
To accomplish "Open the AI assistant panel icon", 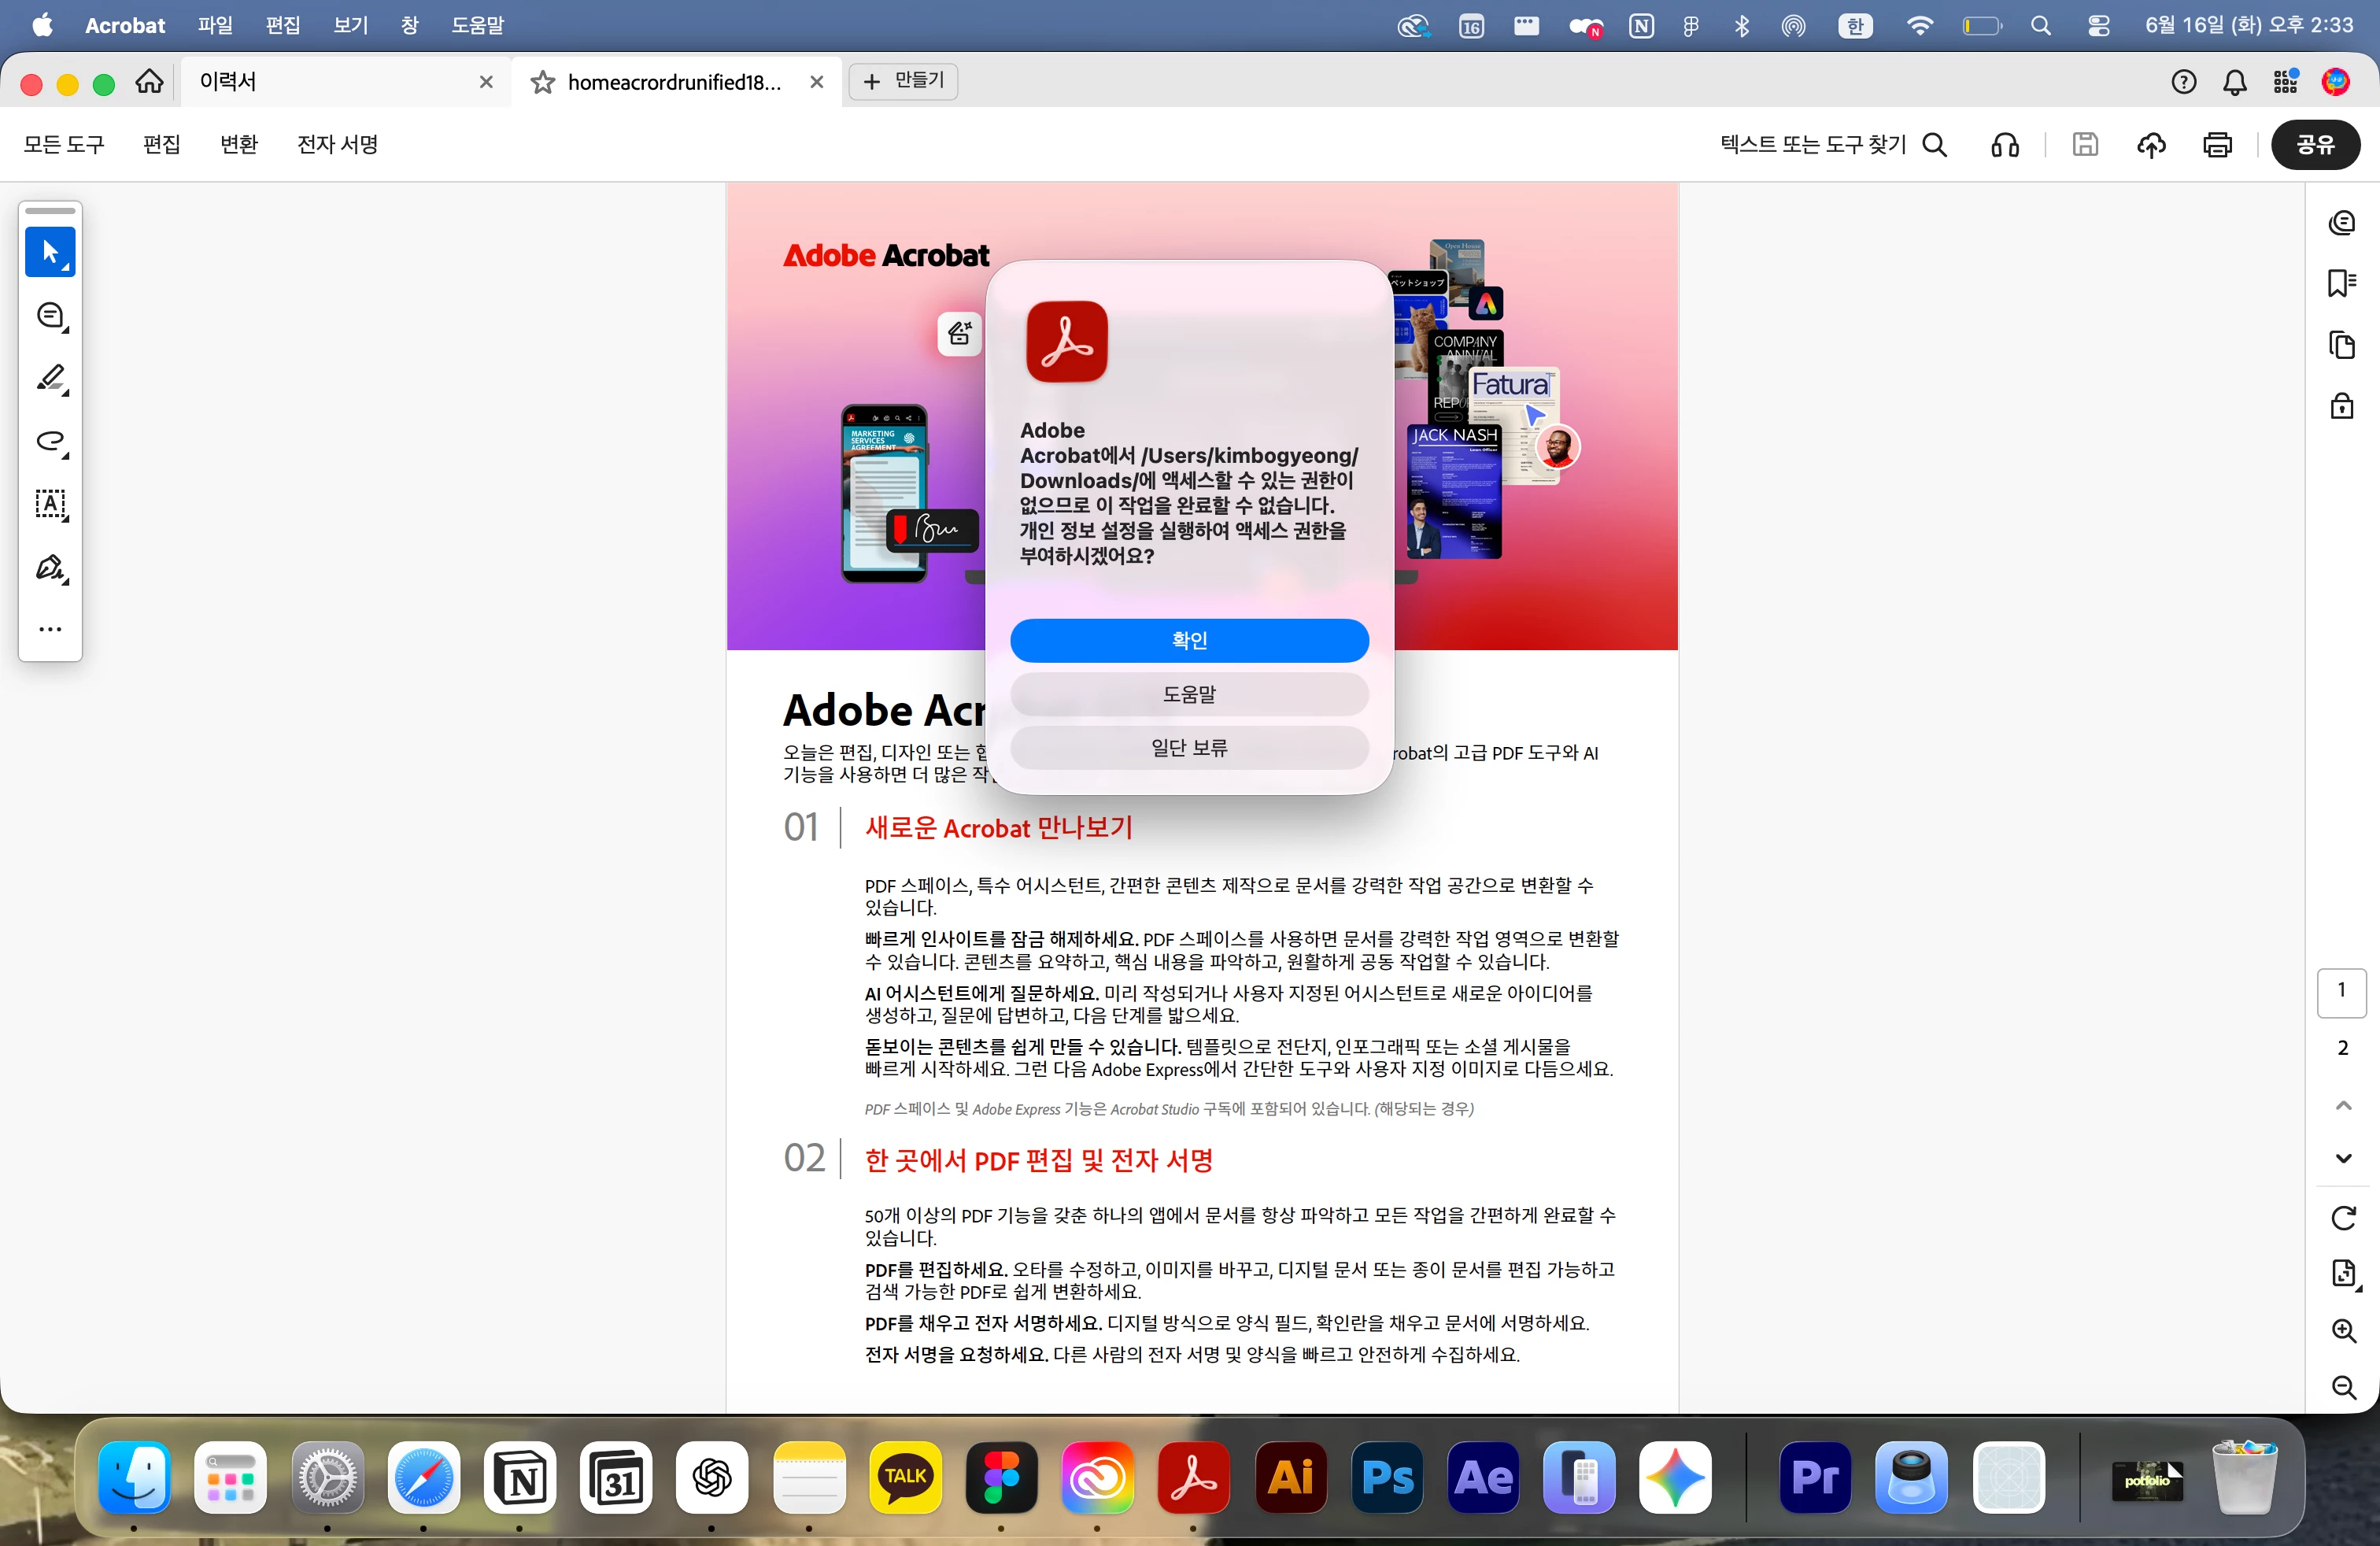I will (x=2342, y=223).
